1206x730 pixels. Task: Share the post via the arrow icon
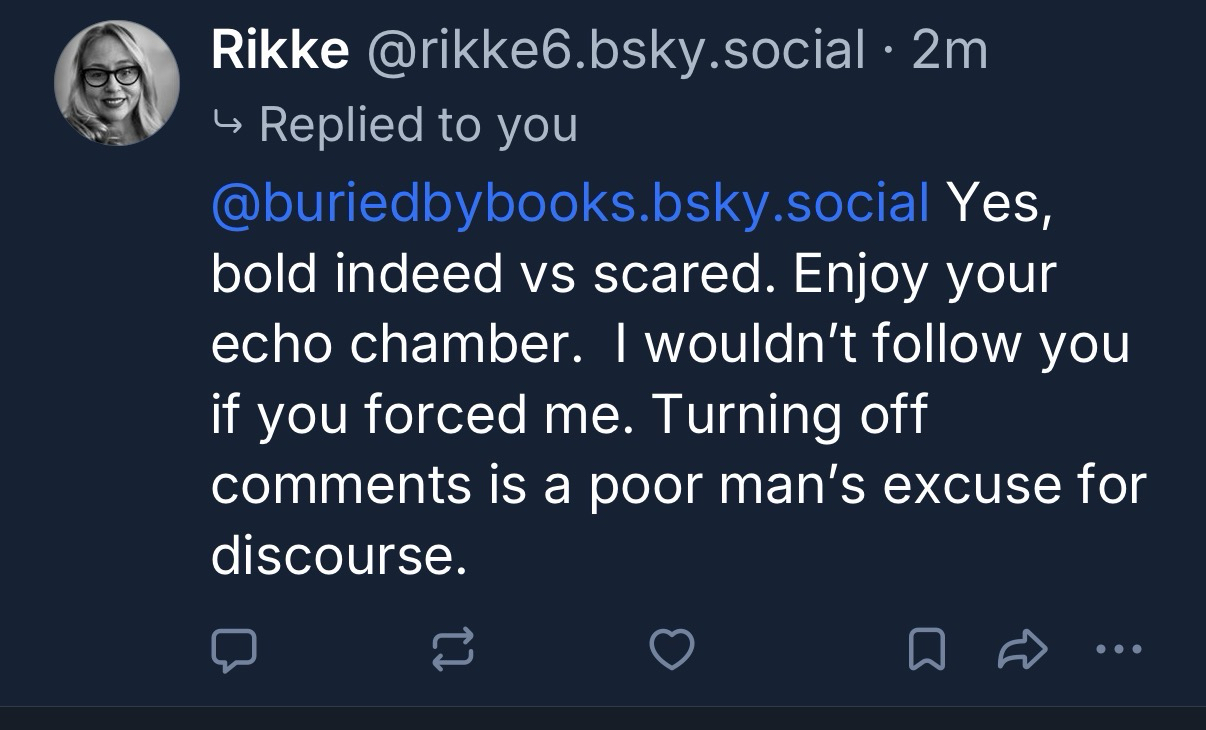click(1022, 651)
